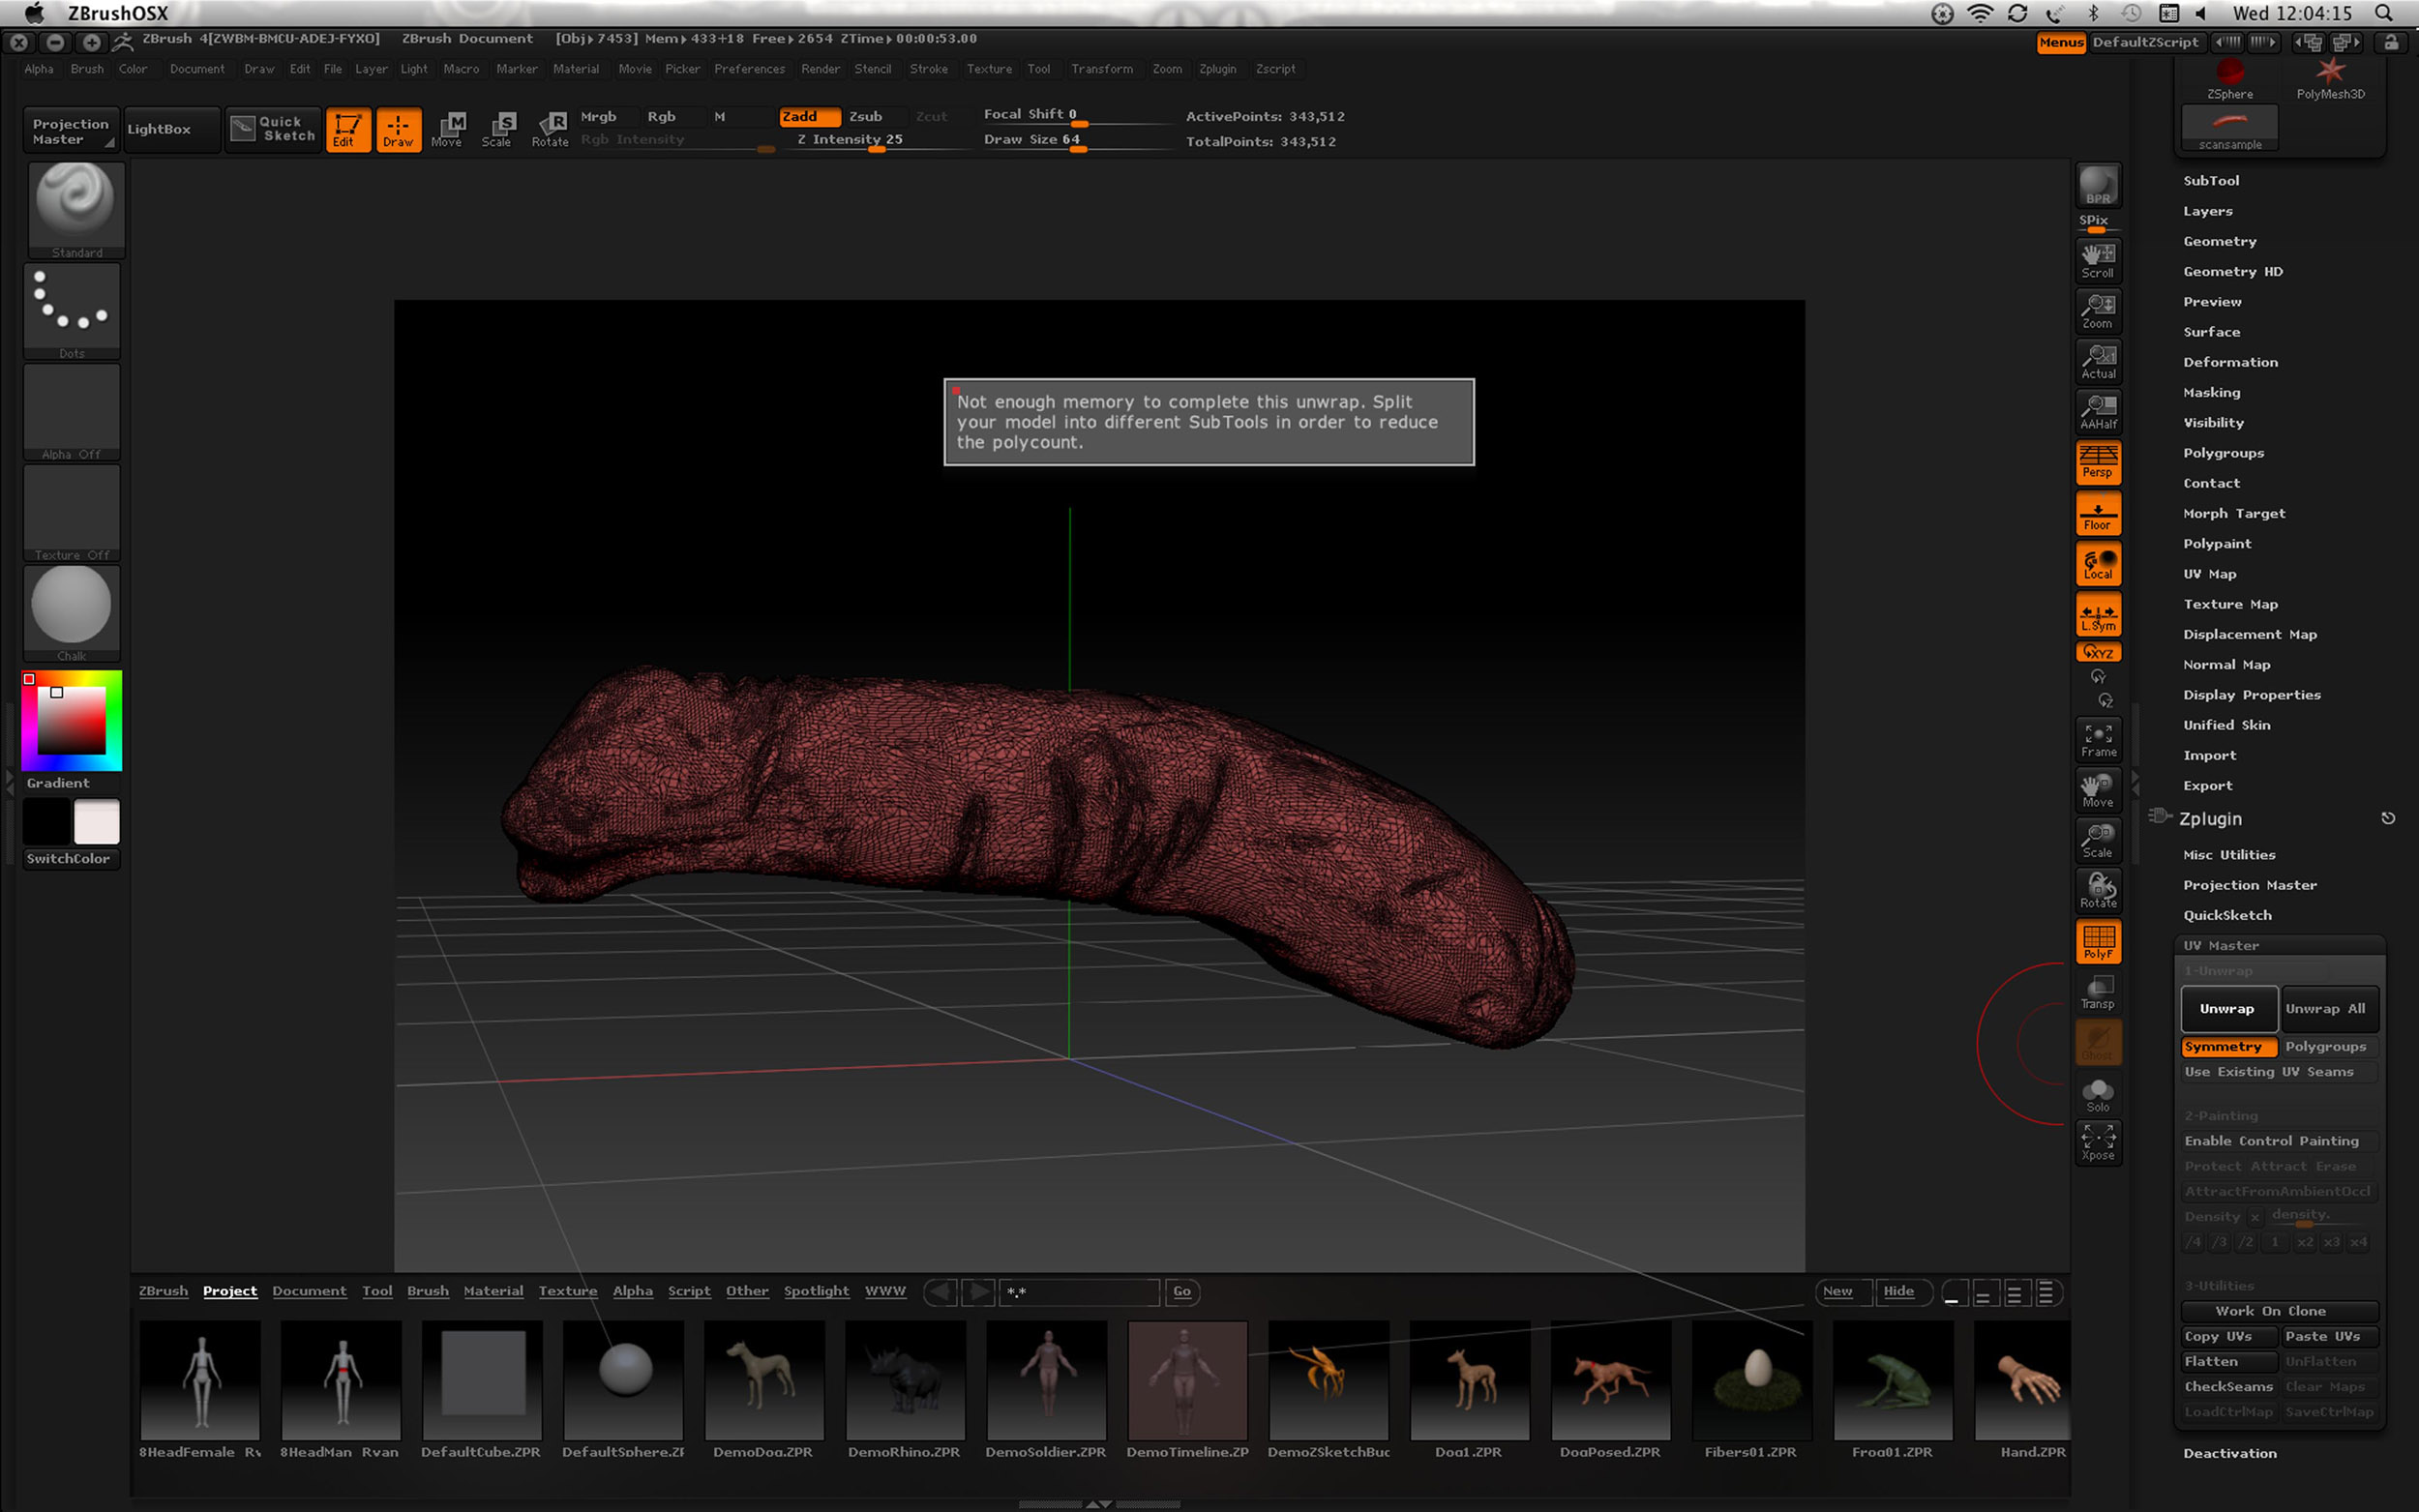Viewport: 2419px width, 1512px height.
Task: Collapse the UV Master section
Action: pyautogui.click(x=2221, y=945)
